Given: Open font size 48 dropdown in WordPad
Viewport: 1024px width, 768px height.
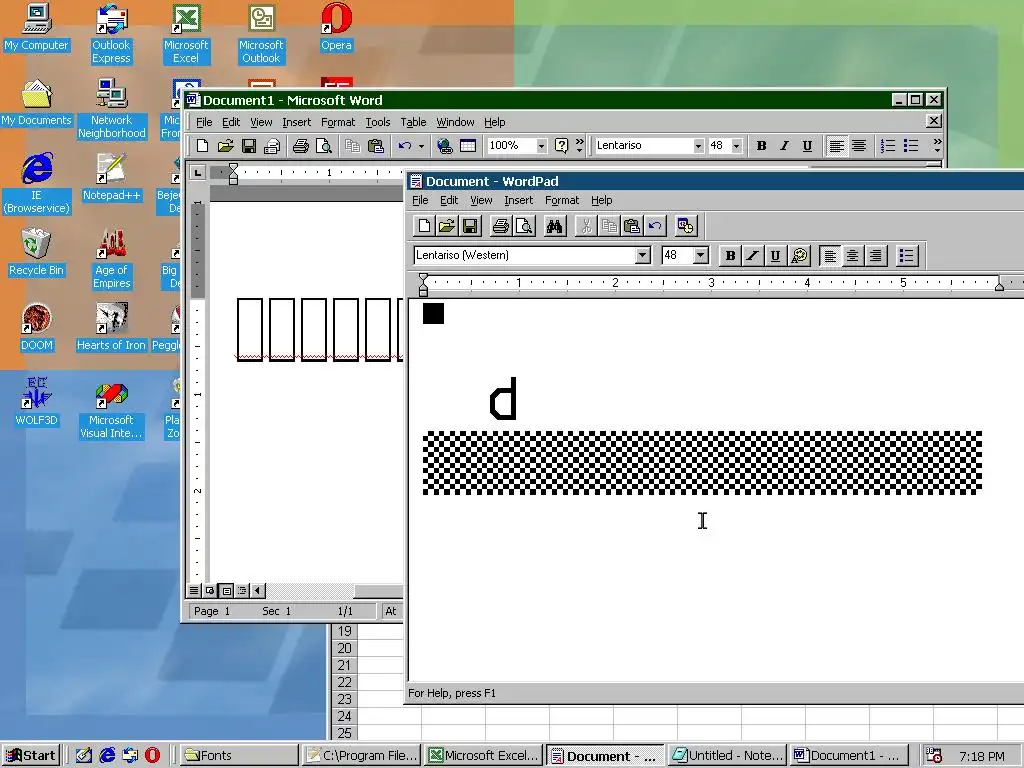Looking at the screenshot, I should point(701,255).
